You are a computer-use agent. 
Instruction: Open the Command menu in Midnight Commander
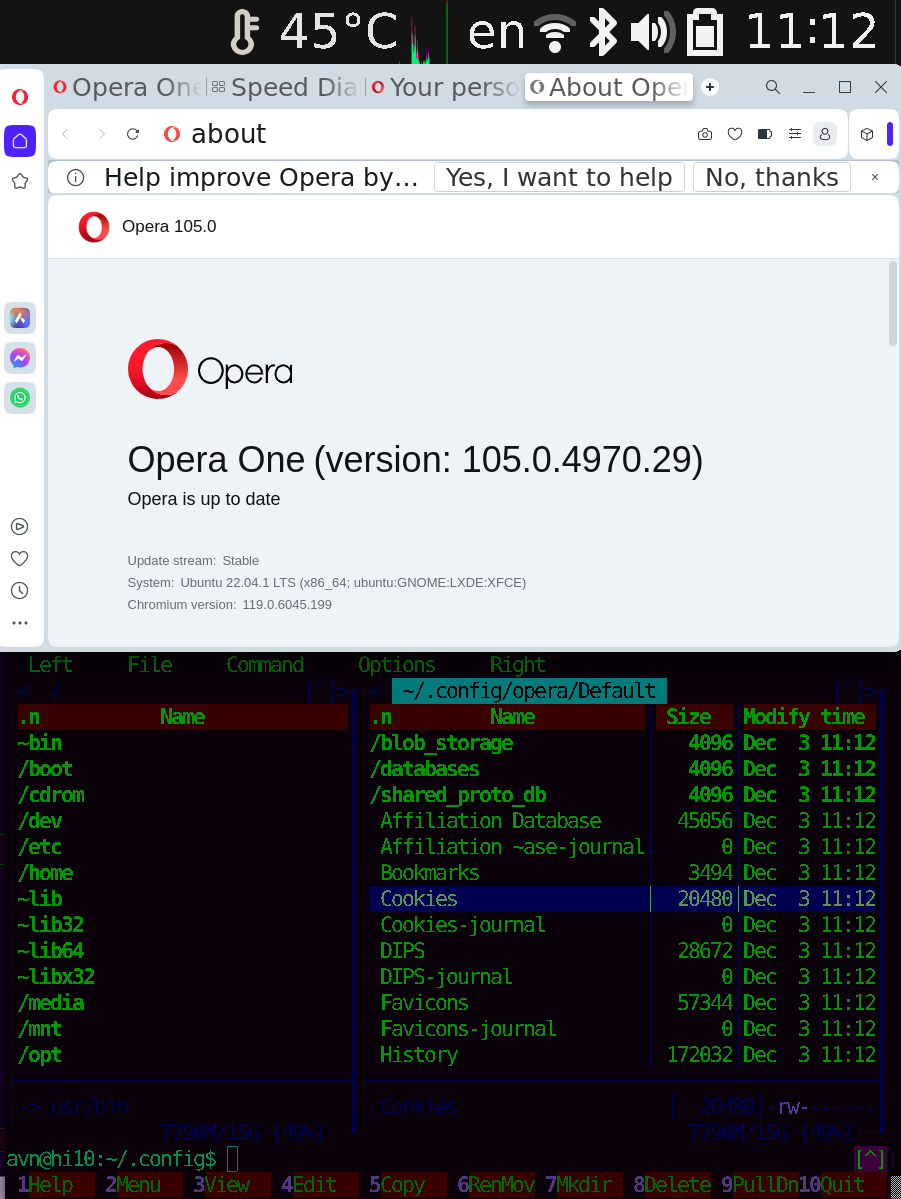265,664
